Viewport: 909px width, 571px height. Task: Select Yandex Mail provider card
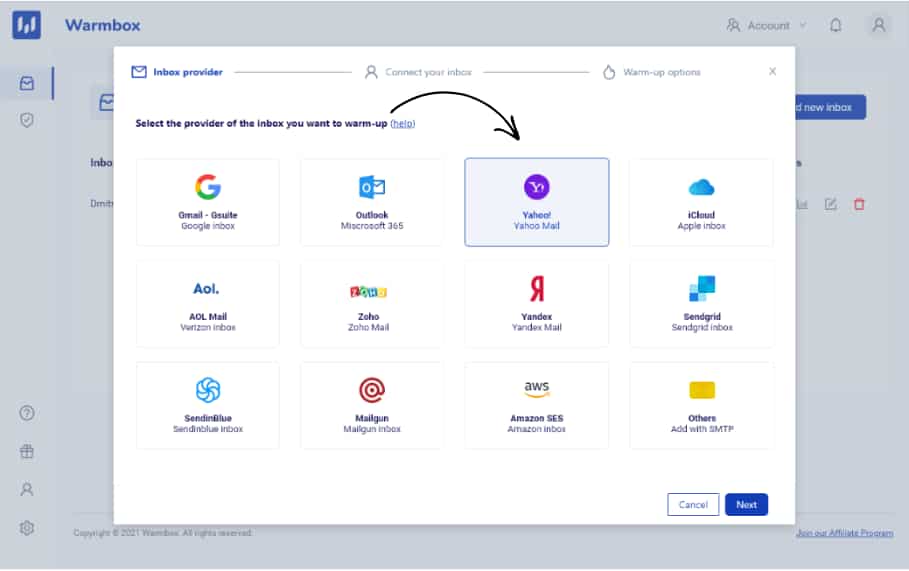tap(536, 304)
